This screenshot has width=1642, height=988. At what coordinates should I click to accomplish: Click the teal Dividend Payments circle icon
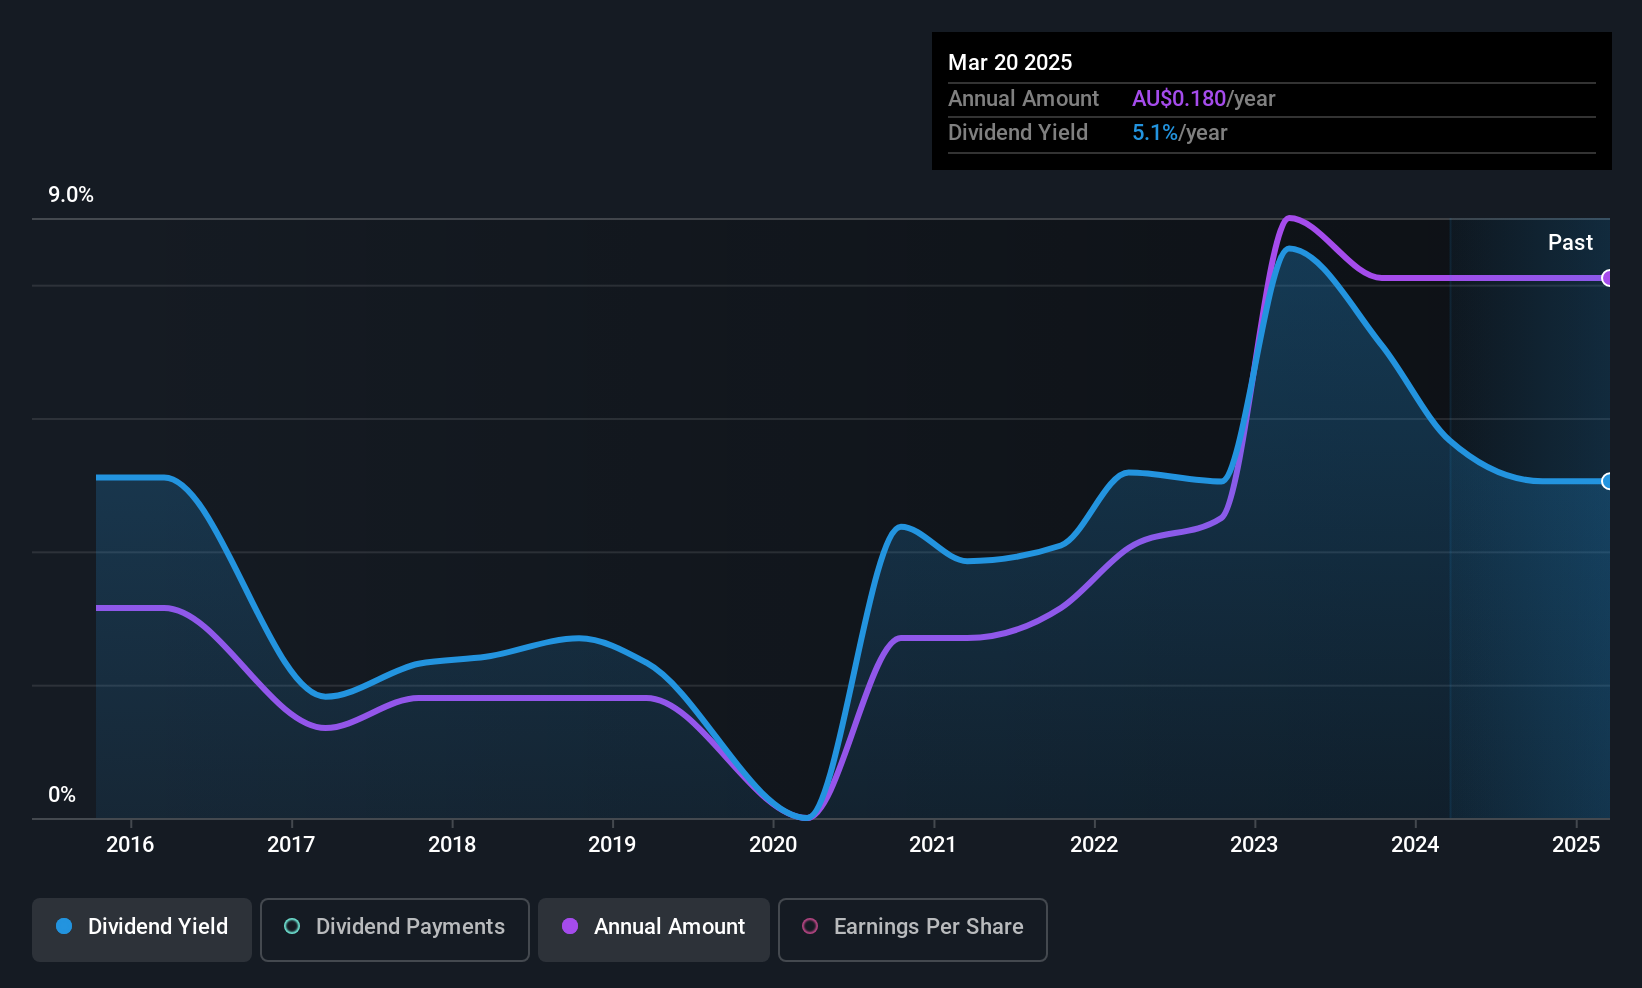pos(292,927)
